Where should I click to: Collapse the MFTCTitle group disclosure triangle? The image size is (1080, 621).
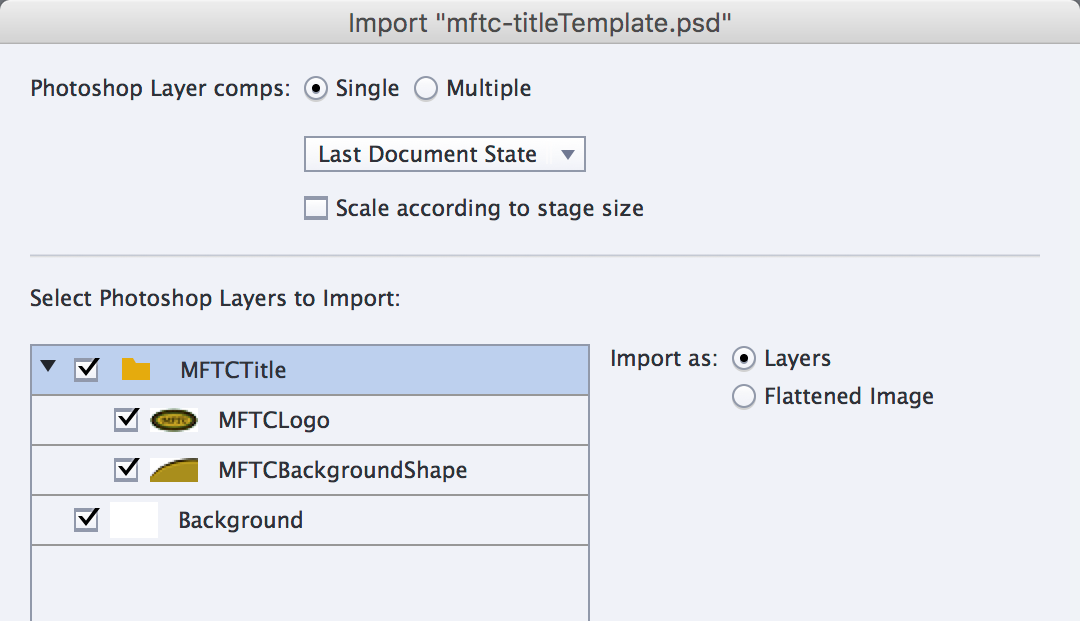coord(48,368)
